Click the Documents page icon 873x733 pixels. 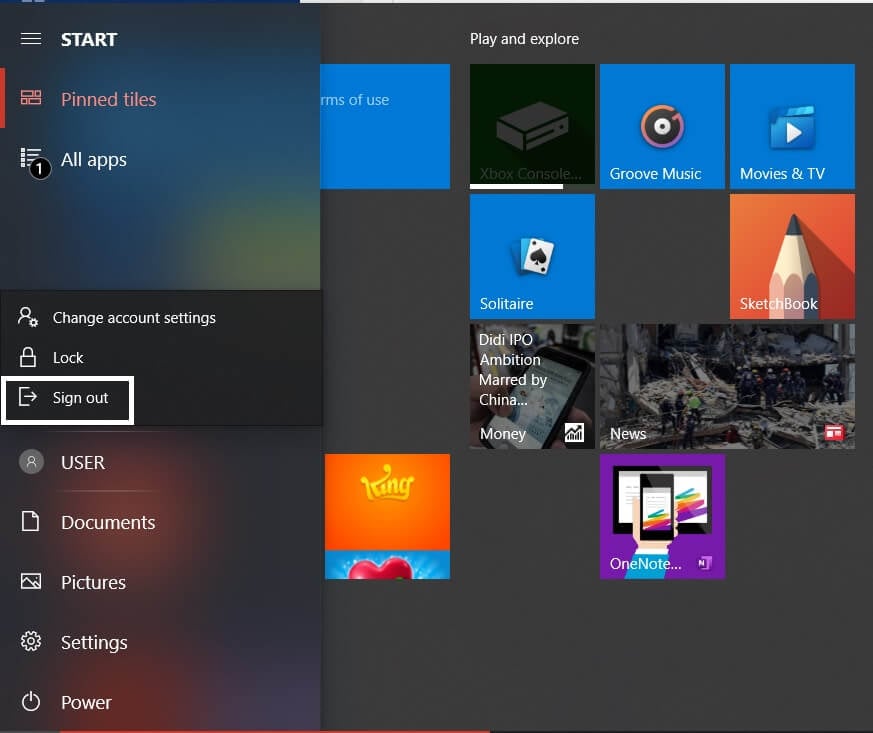click(x=31, y=522)
